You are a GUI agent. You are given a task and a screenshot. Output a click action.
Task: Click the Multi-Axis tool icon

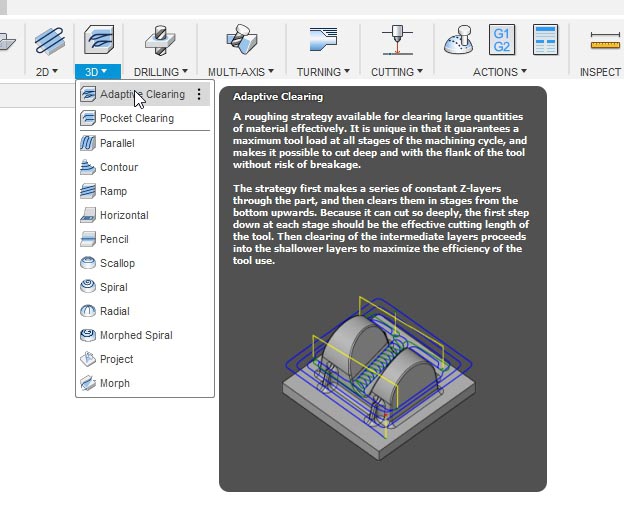coord(242,39)
